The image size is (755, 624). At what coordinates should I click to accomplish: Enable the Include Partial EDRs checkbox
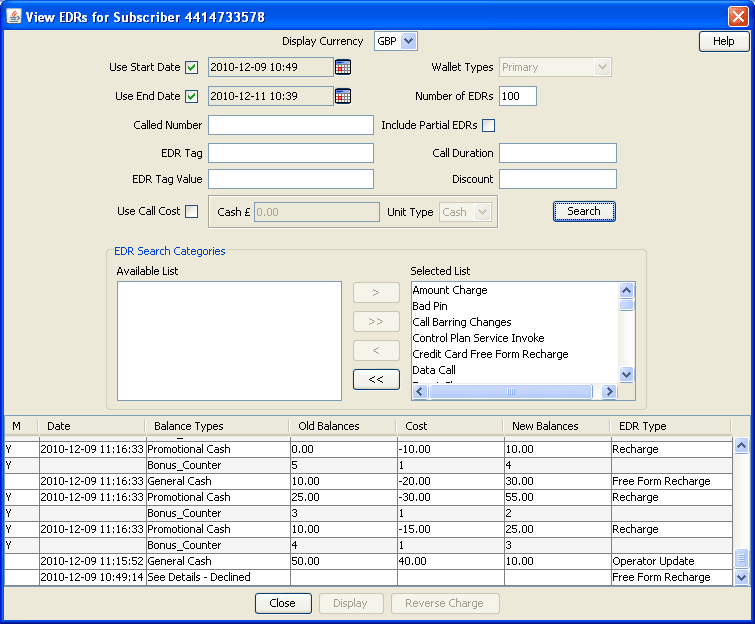click(488, 126)
